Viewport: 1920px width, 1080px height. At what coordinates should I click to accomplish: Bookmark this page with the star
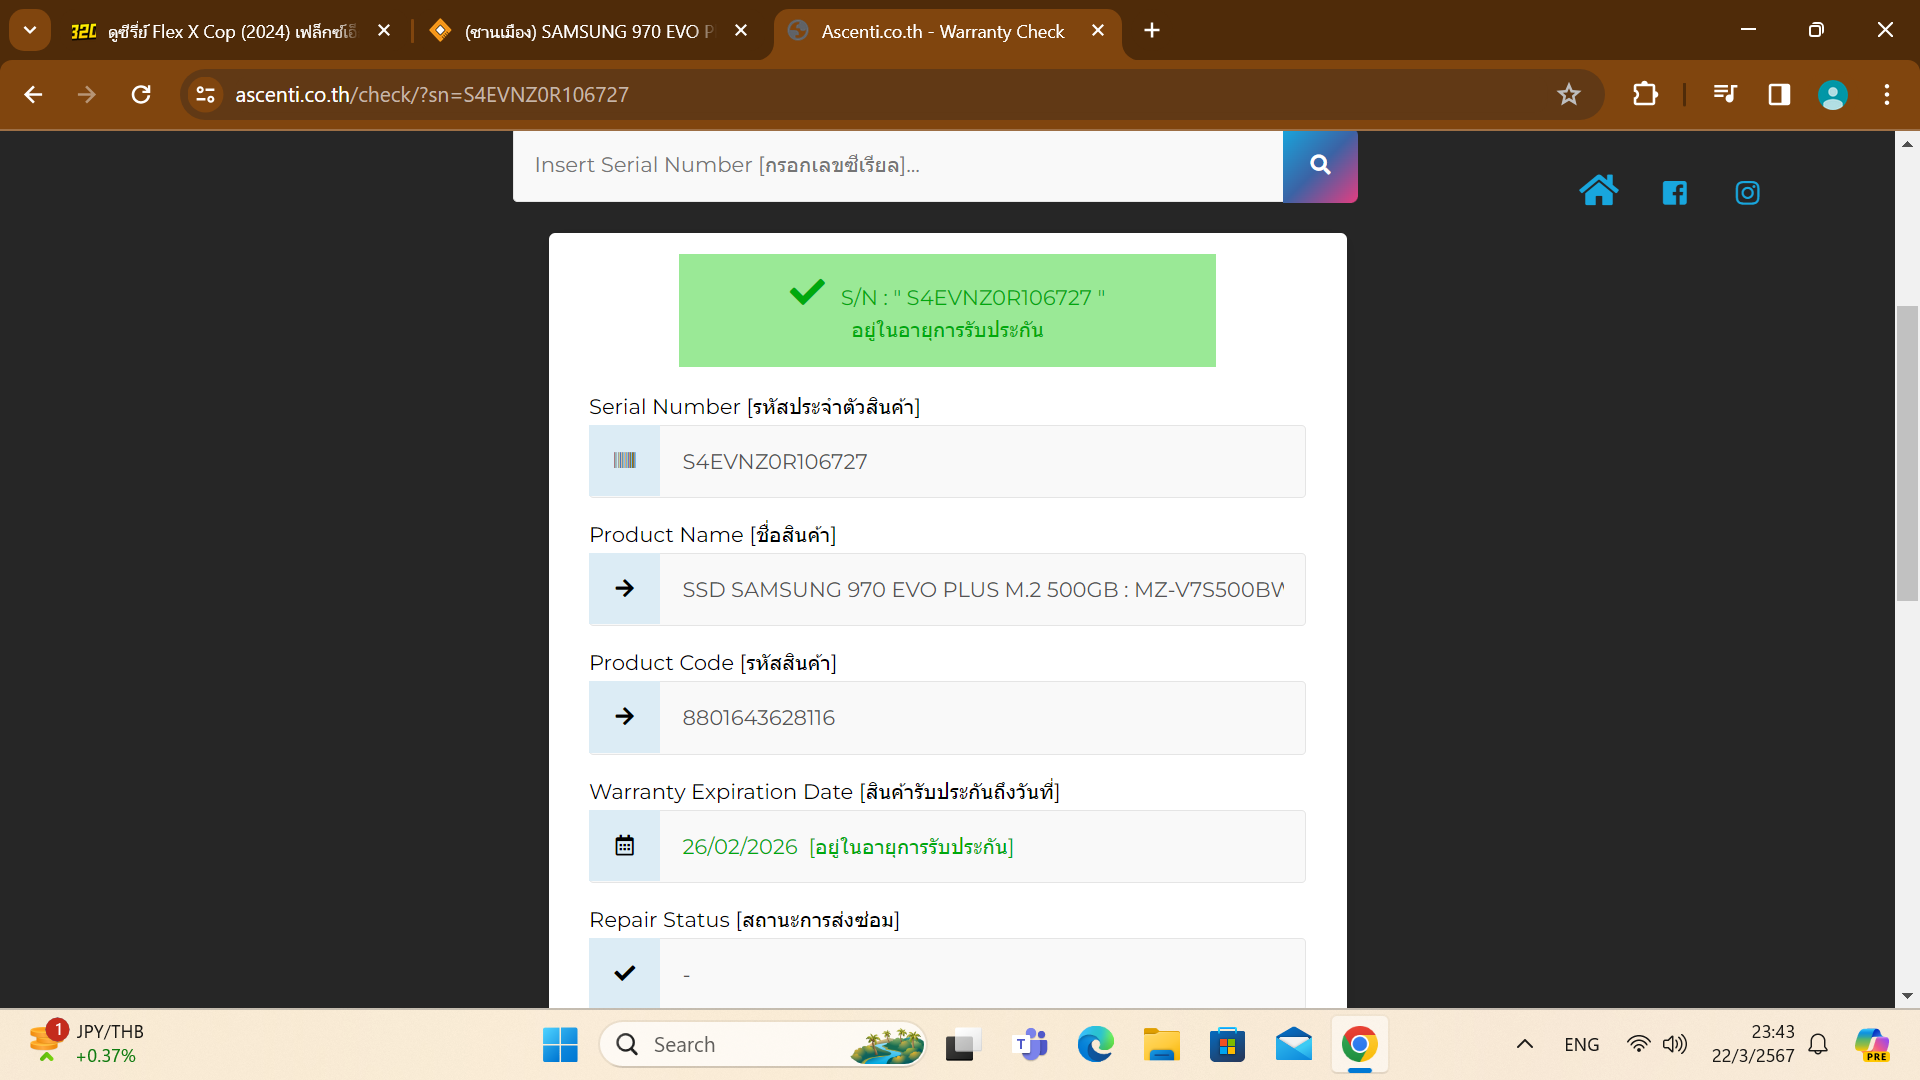coord(1568,94)
